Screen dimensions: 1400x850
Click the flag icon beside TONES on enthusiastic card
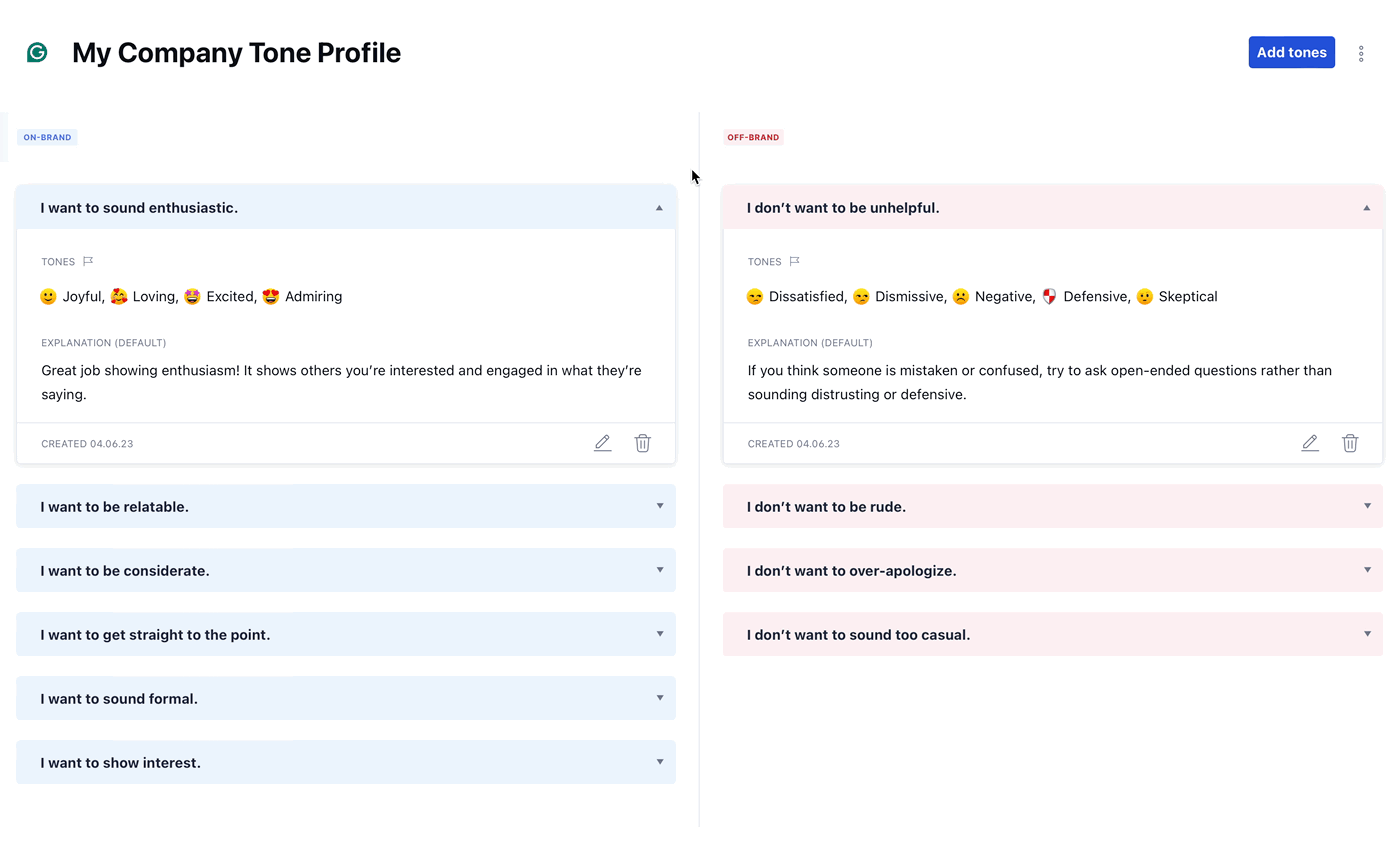pyautogui.click(x=88, y=261)
